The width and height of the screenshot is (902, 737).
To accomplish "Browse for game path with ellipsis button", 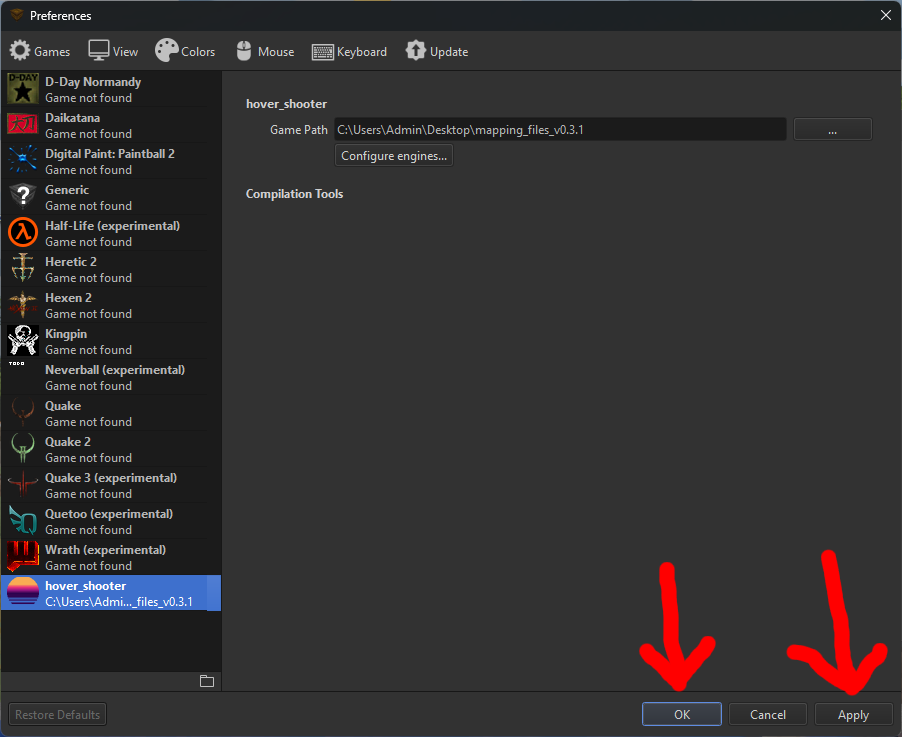I will pos(832,130).
